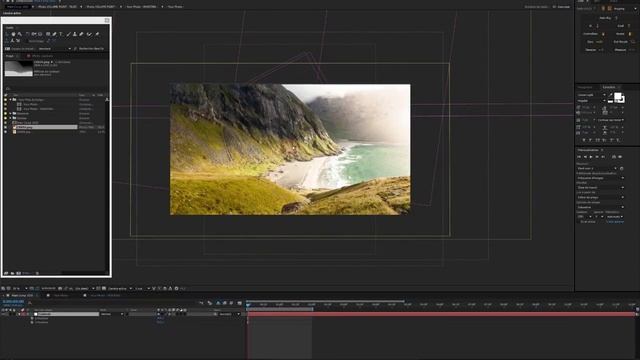Select the third timeline composition tab
Image resolution: width=640 pixels, height=360 pixels.
pyautogui.click(x=105, y=296)
